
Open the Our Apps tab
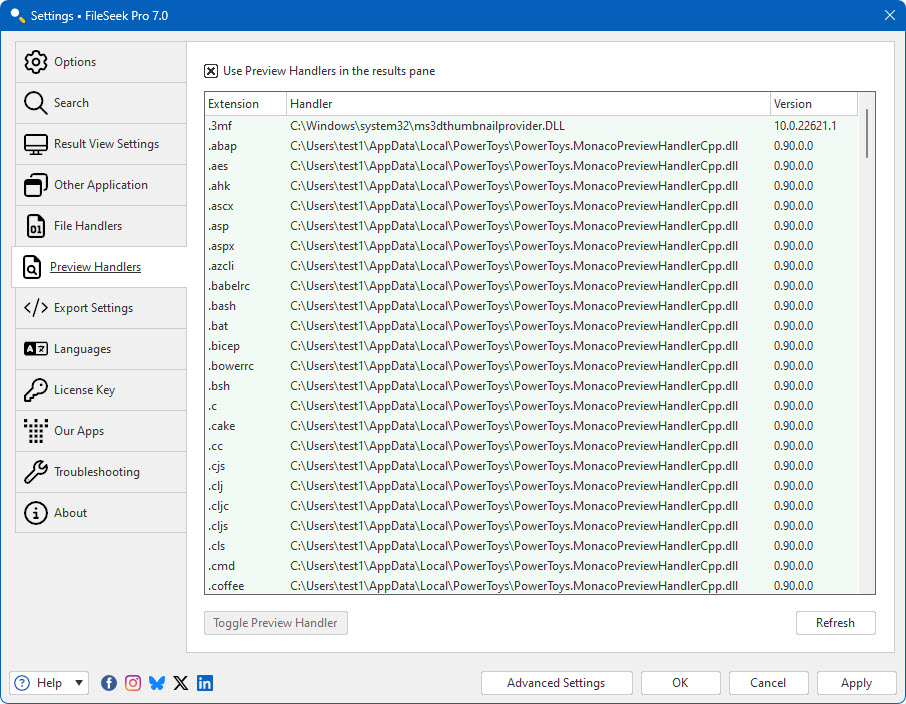coord(101,431)
